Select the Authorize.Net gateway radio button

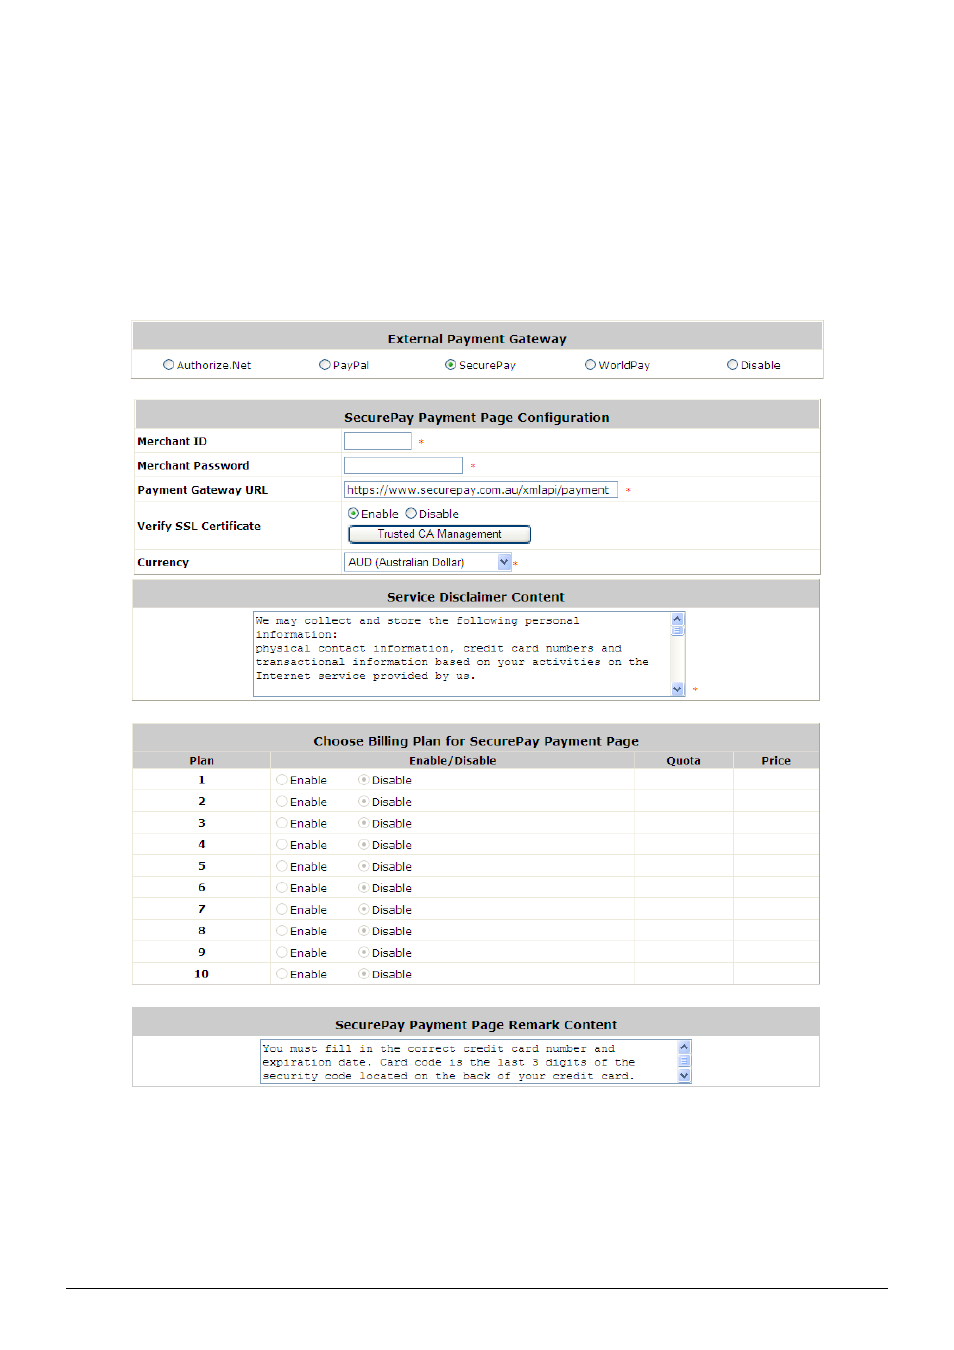coord(168,365)
